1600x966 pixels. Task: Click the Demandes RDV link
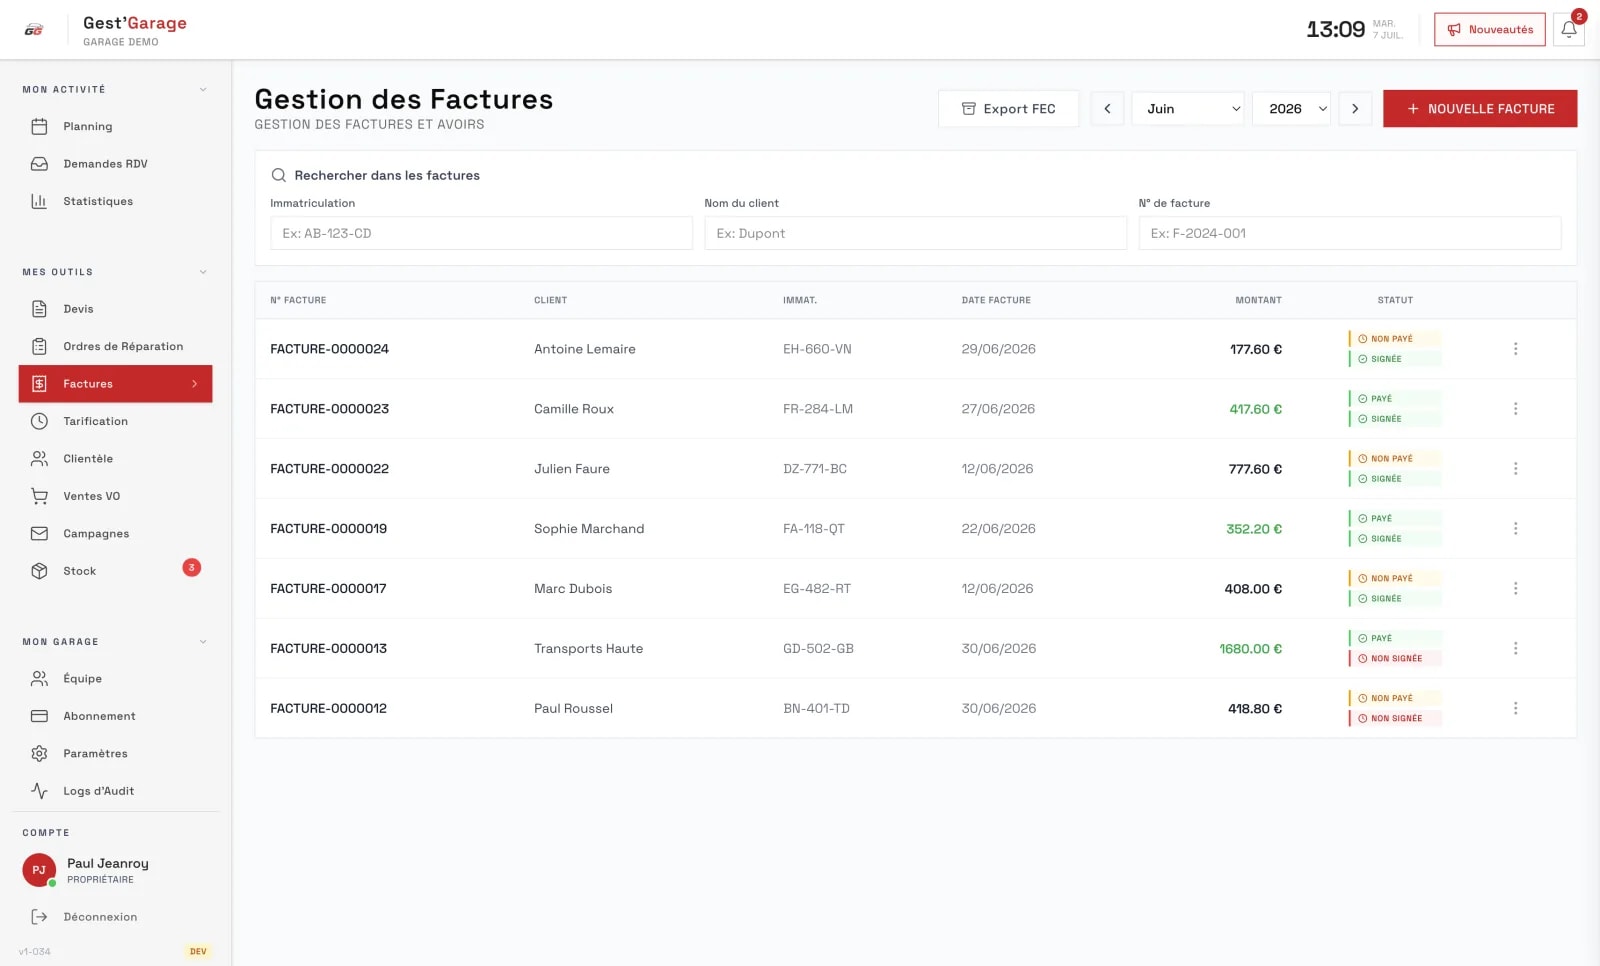(115, 164)
